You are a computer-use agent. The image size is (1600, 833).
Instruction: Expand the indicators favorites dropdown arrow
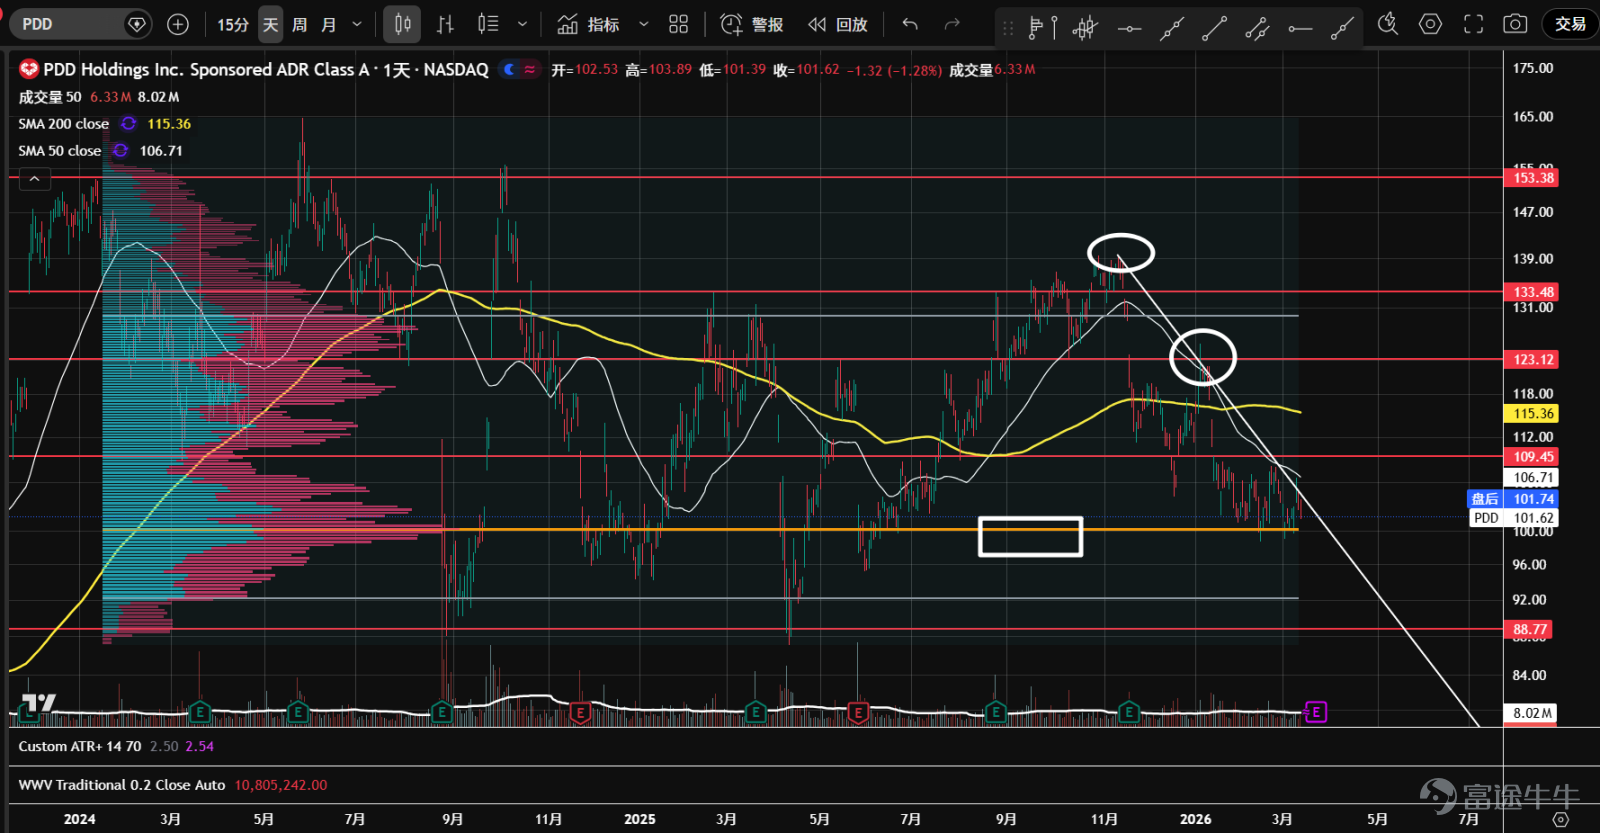click(643, 24)
